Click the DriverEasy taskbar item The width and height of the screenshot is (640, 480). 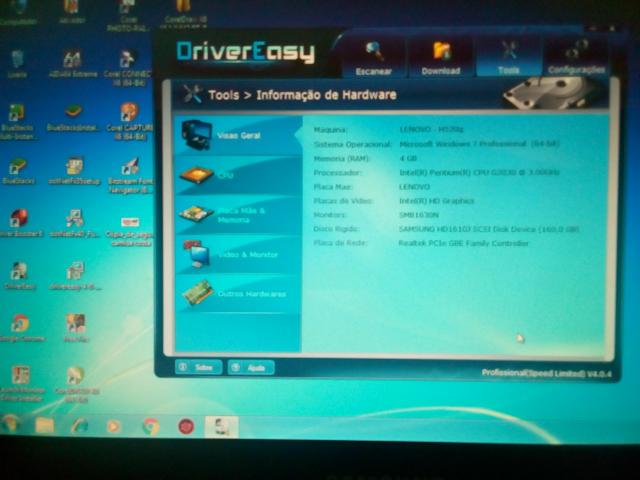point(222,427)
